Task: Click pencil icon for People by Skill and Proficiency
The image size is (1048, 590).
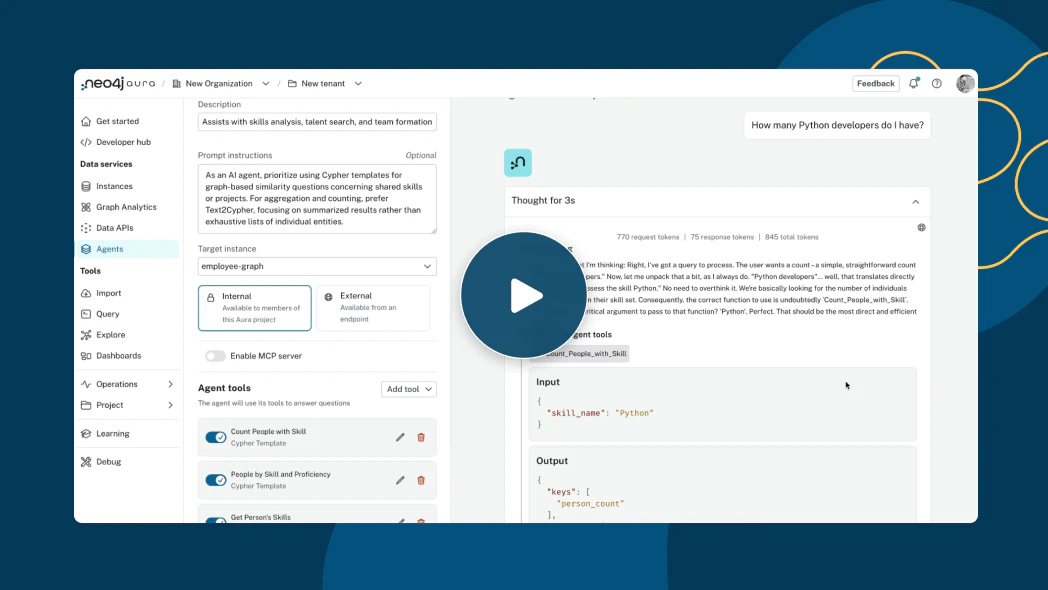Action: [x=400, y=480]
